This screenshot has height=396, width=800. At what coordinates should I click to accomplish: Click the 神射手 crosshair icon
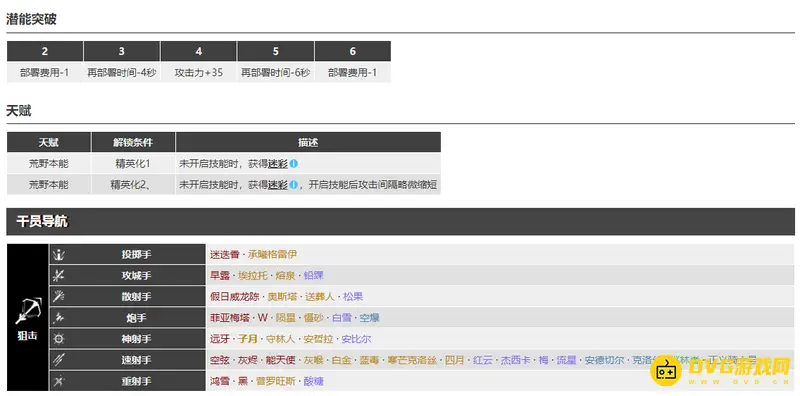(59, 339)
